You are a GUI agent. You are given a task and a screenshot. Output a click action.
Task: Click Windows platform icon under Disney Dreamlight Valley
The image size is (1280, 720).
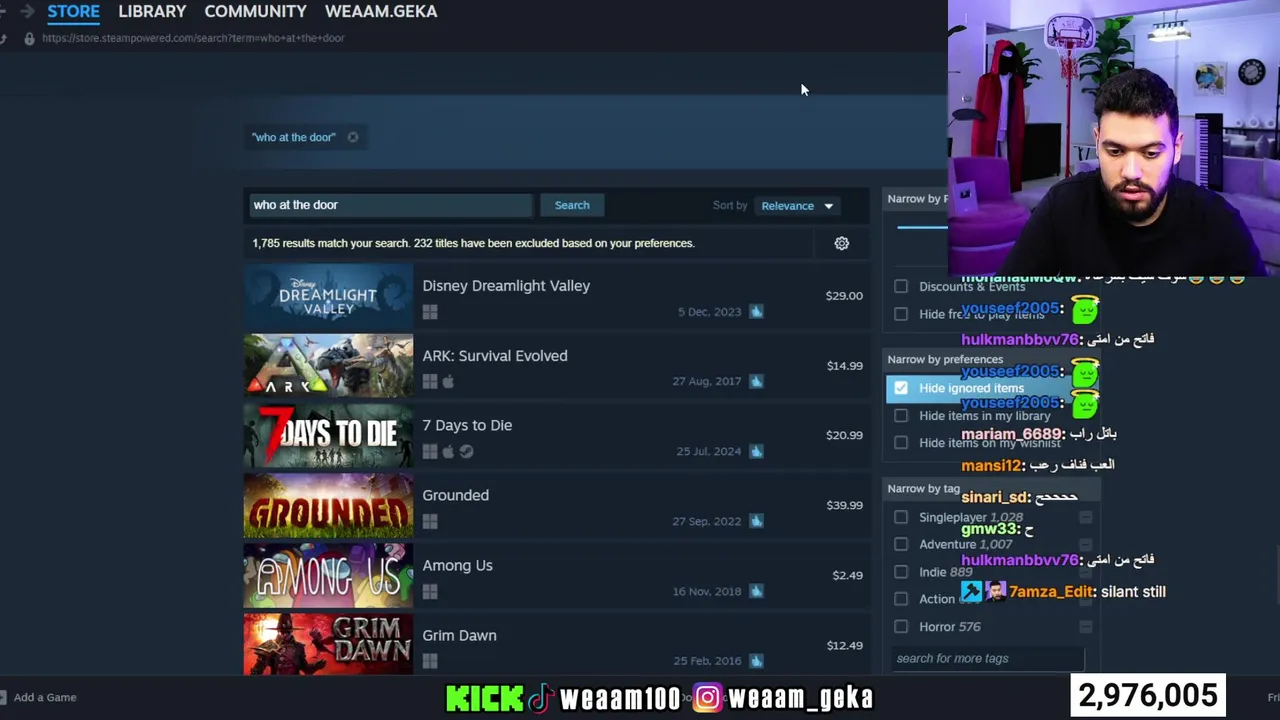pos(430,312)
